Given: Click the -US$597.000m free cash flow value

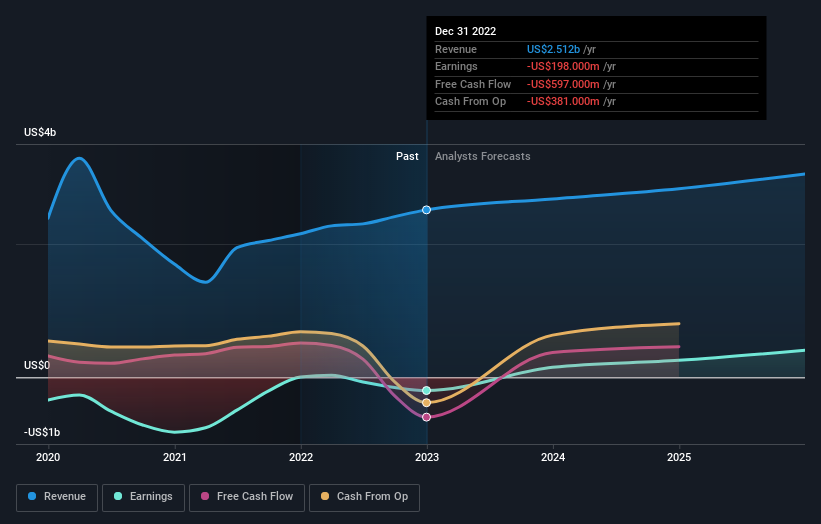Looking at the screenshot, I should tap(563, 84).
